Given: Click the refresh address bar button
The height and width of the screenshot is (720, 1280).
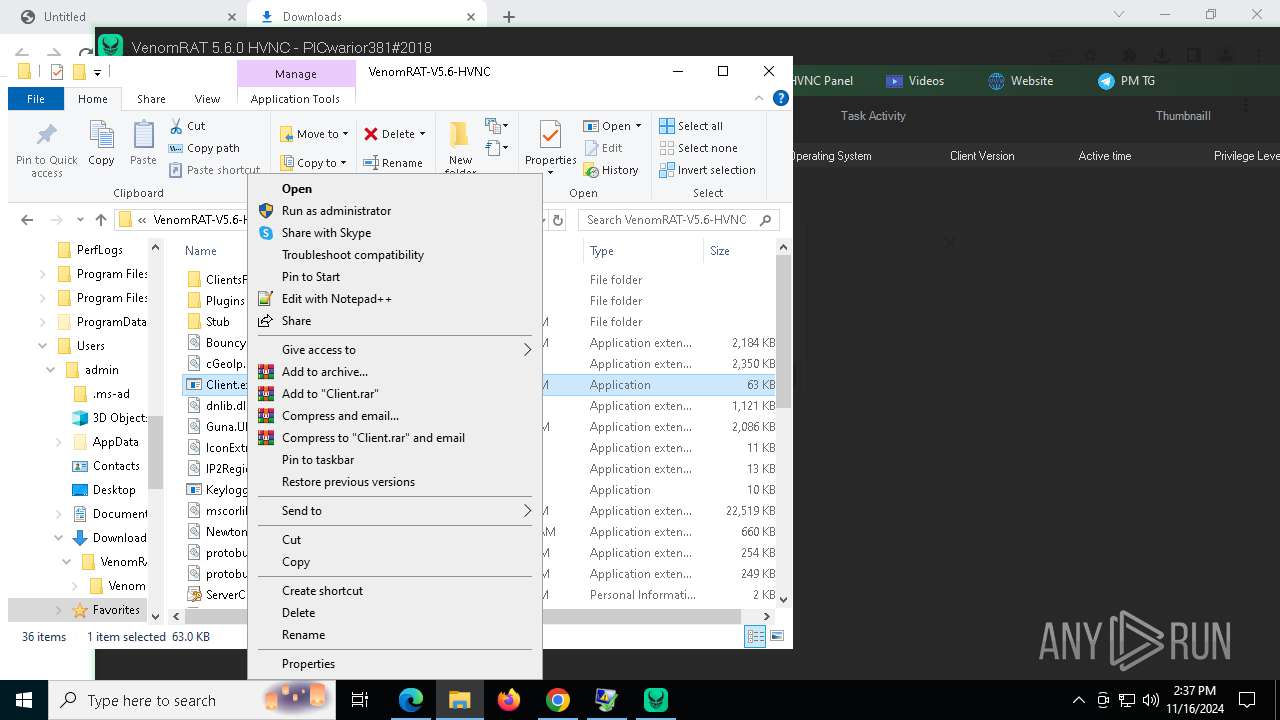Looking at the screenshot, I should 558,220.
